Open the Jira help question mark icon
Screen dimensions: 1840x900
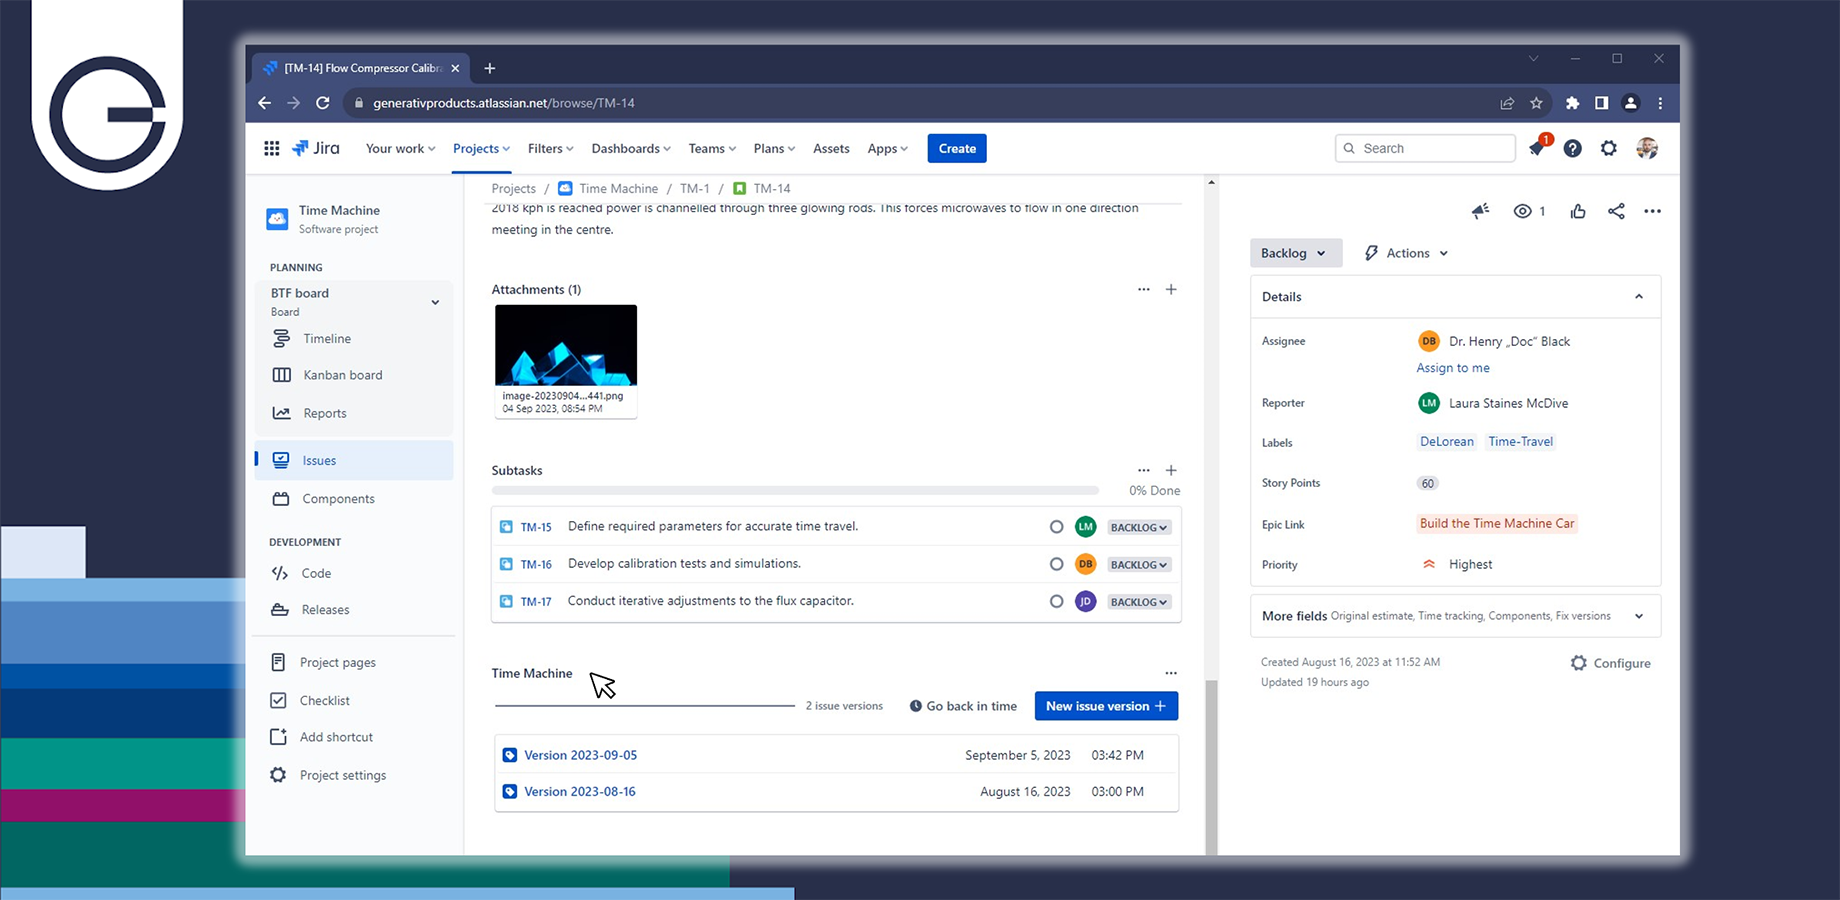1573,149
